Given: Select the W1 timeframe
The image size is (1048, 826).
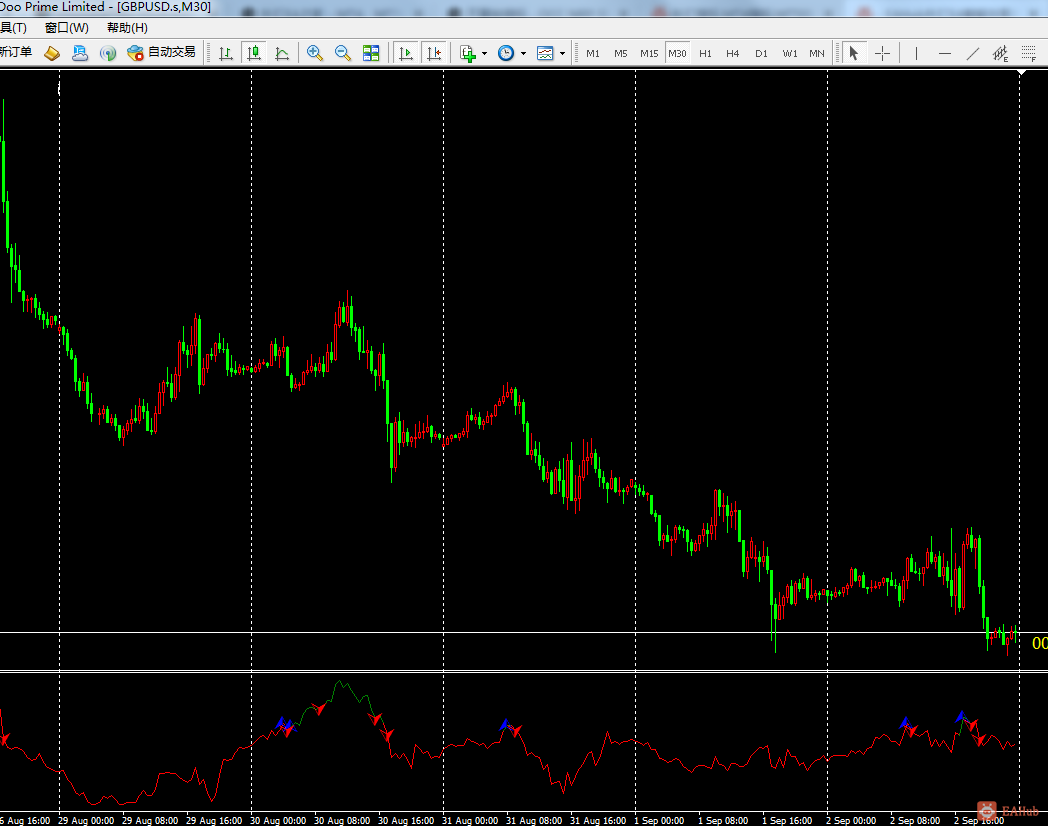Looking at the screenshot, I should point(790,53).
